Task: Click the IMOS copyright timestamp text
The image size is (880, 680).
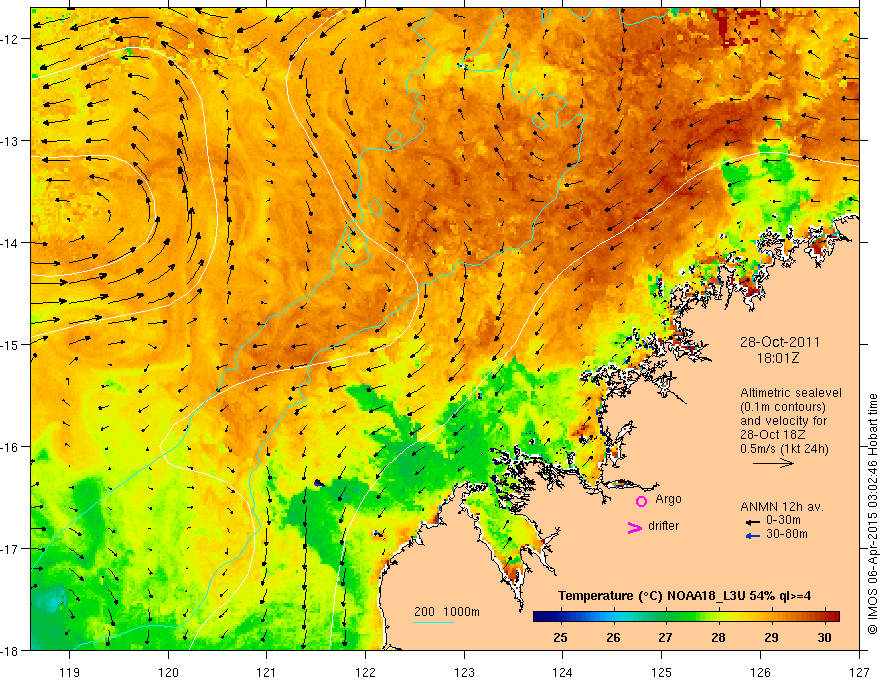Action: 872,515
